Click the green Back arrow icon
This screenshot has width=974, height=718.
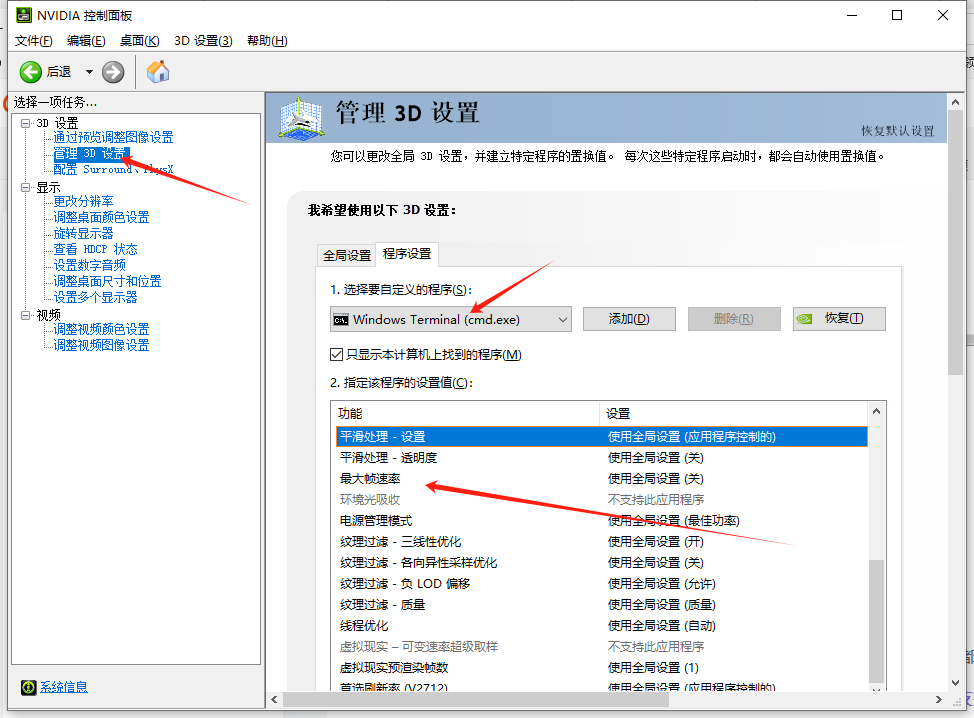30,72
